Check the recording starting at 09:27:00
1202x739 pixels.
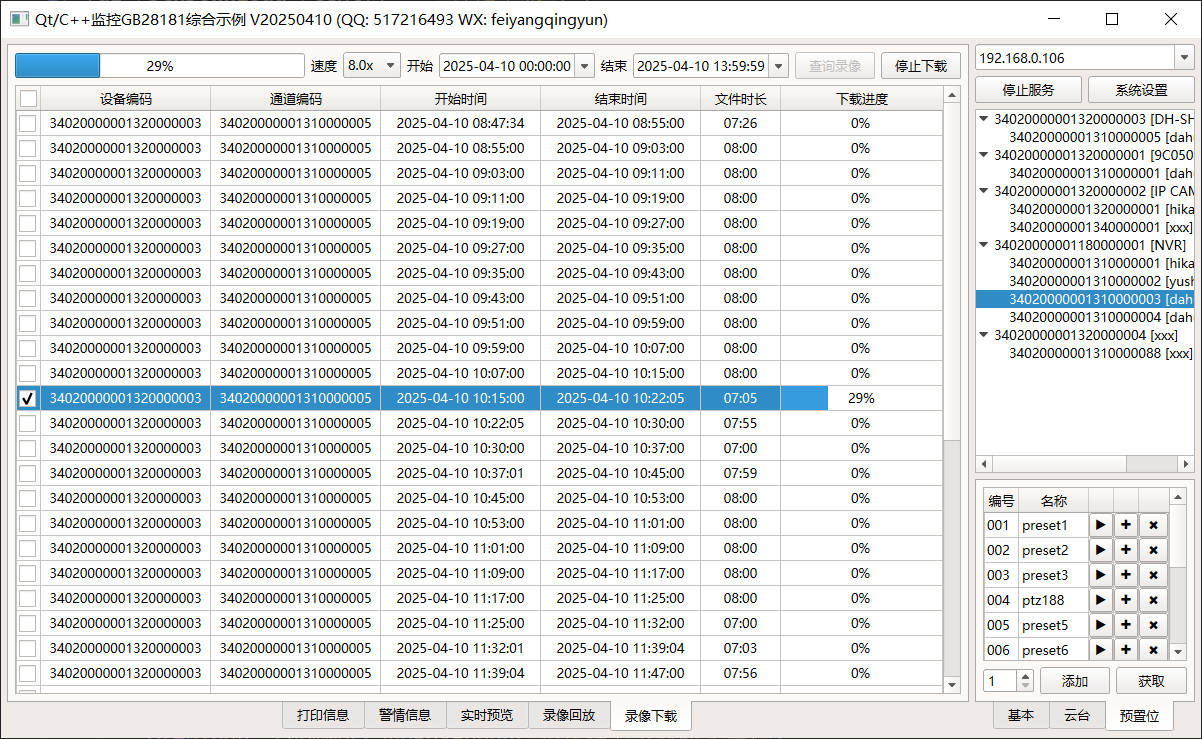[28, 248]
